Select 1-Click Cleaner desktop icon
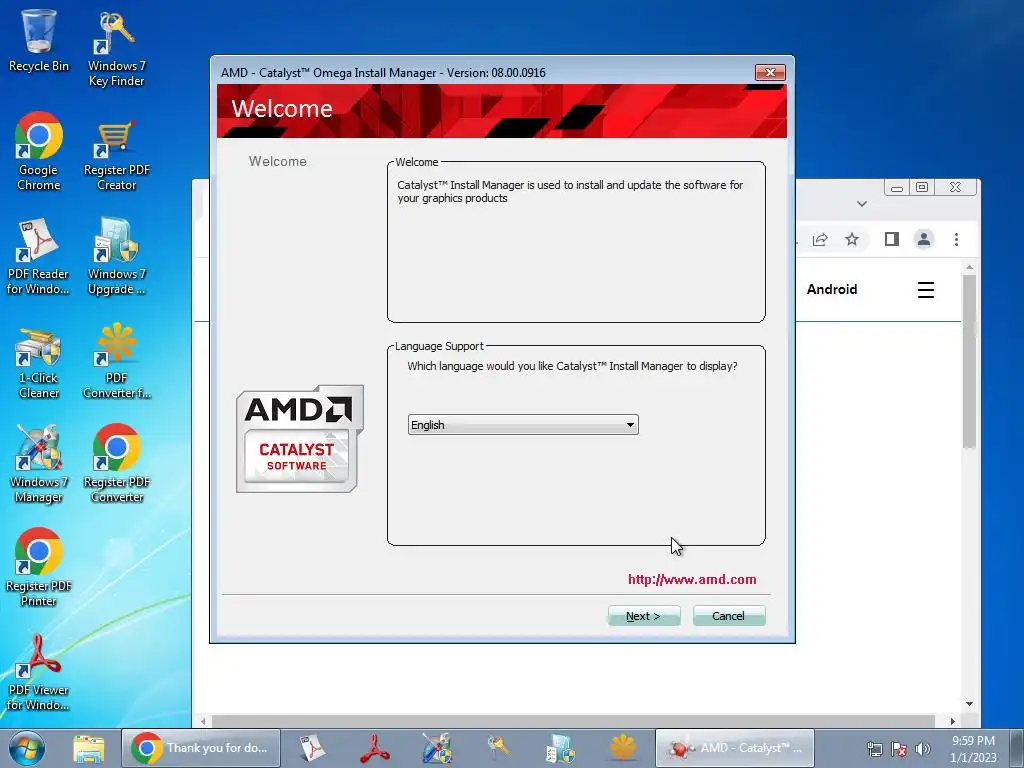The height and width of the screenshot is (768, 1024). (x=39, y=363)
